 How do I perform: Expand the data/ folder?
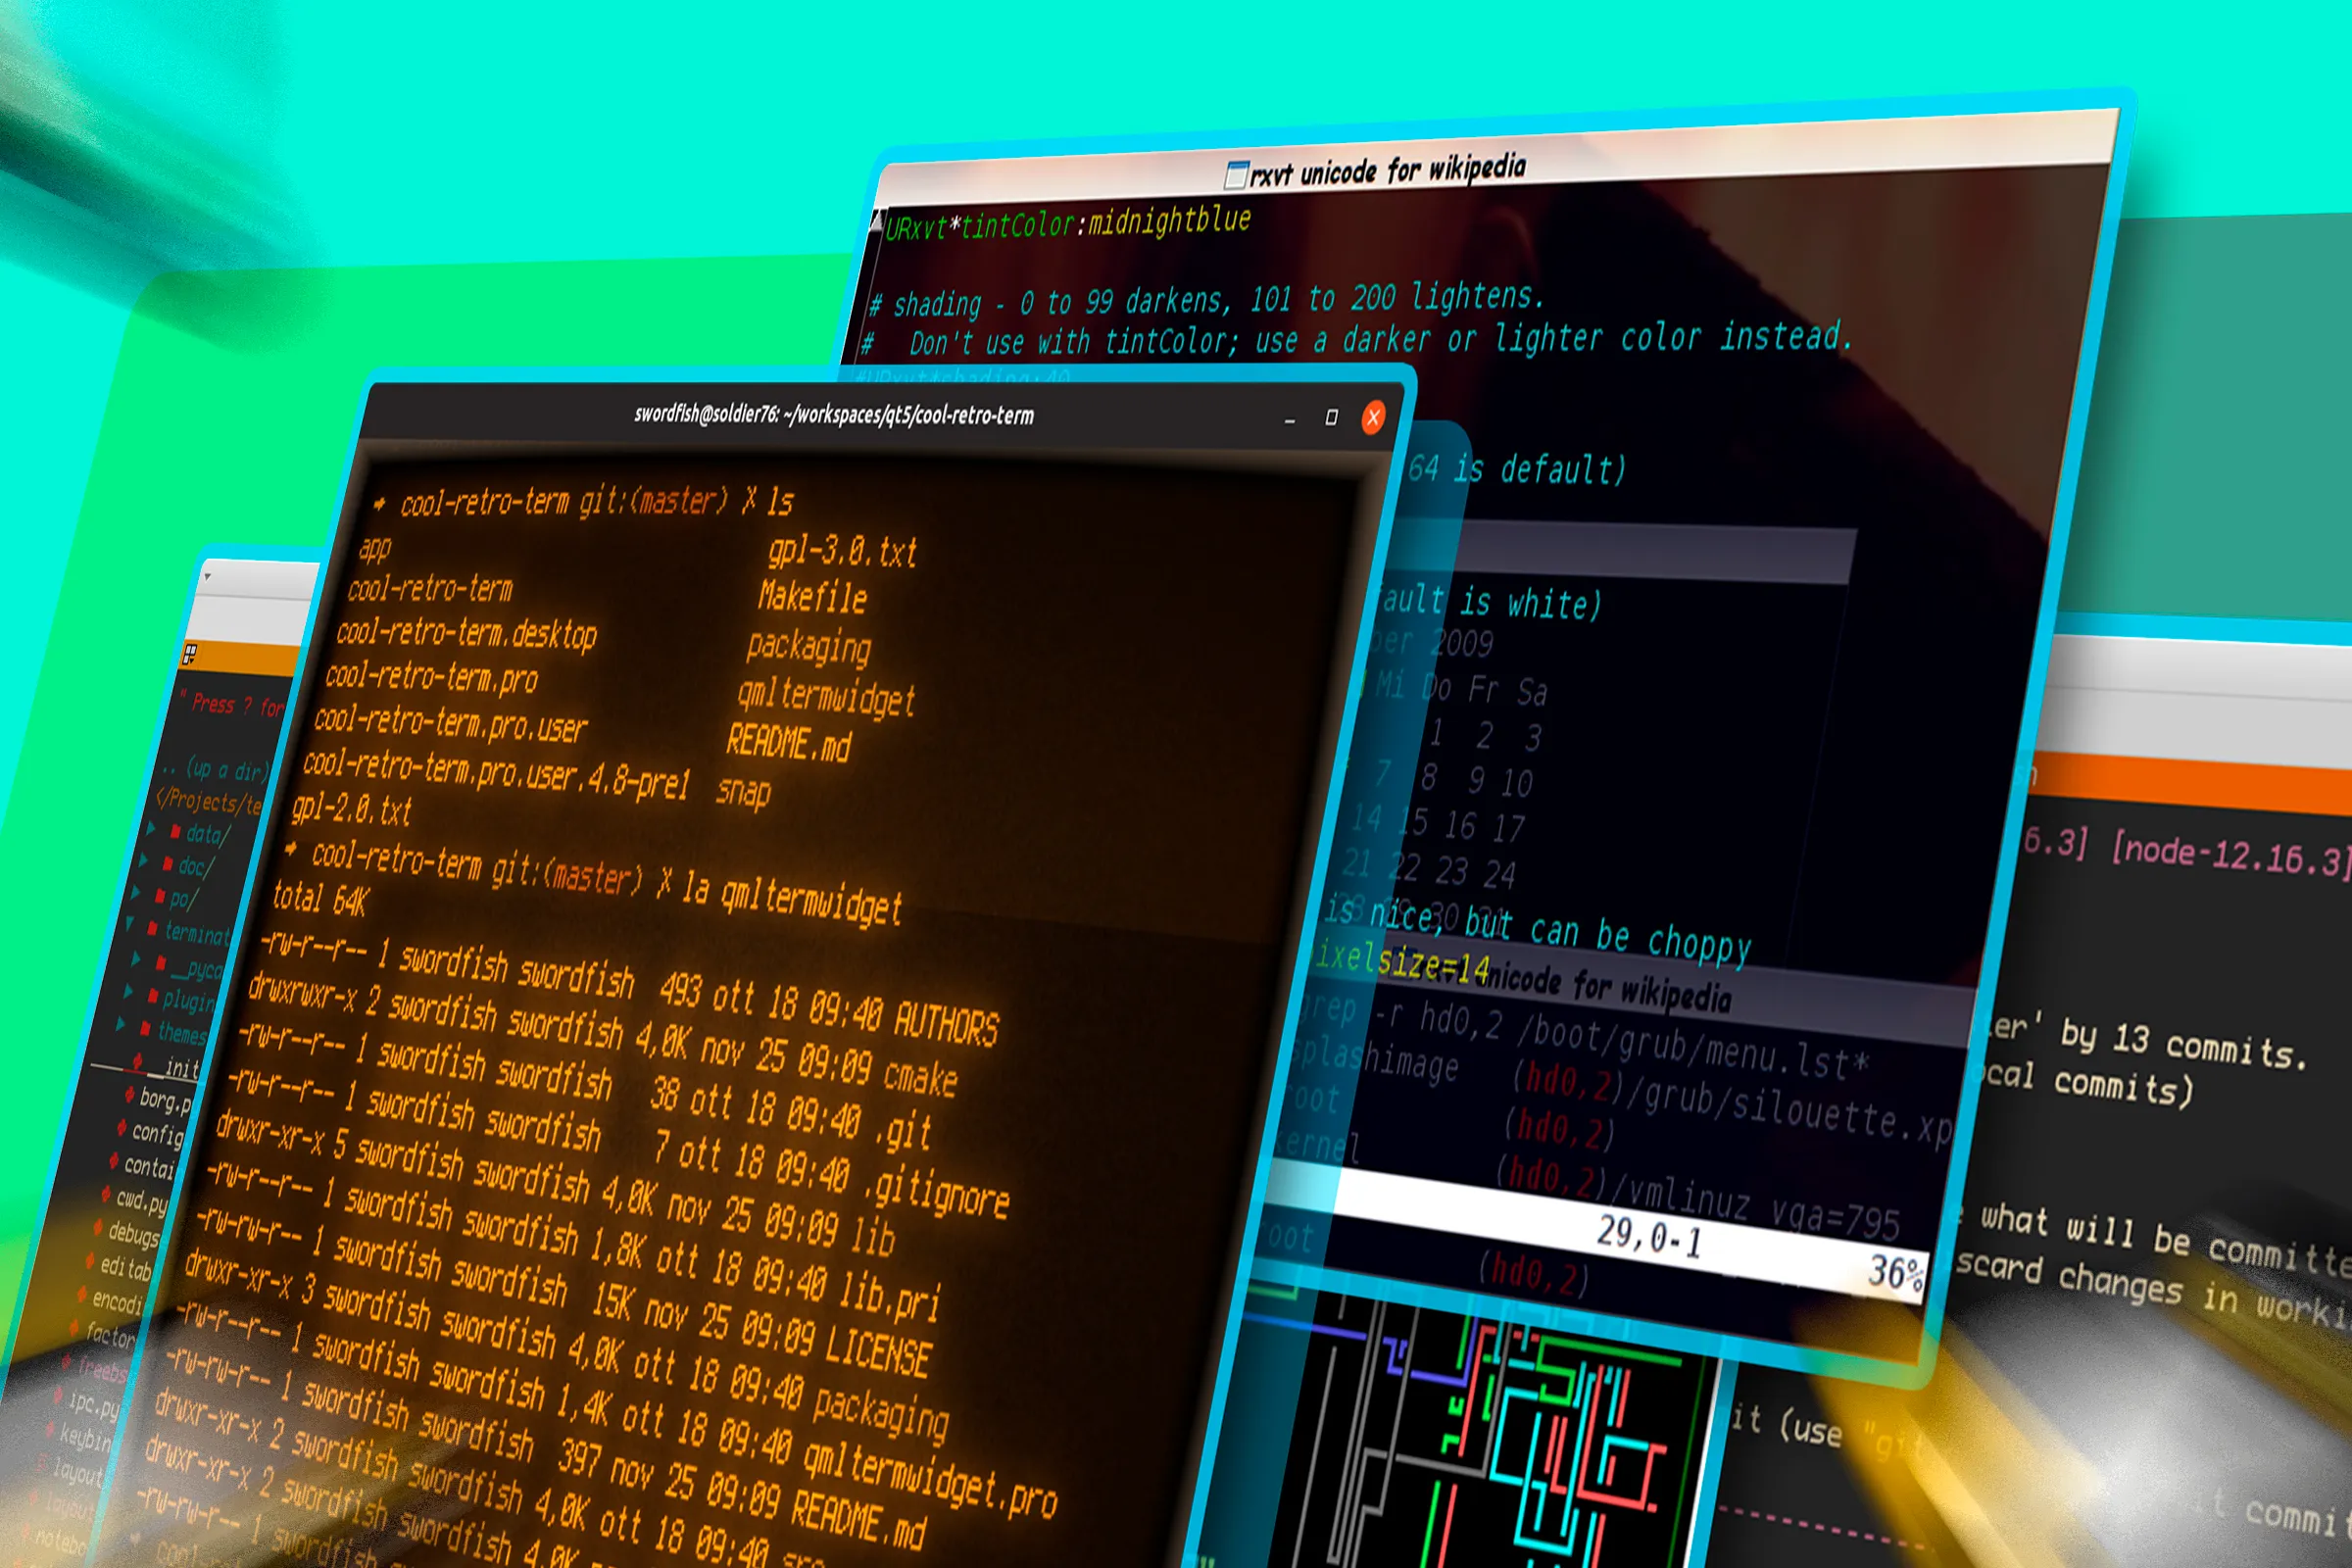pos(153,828)
